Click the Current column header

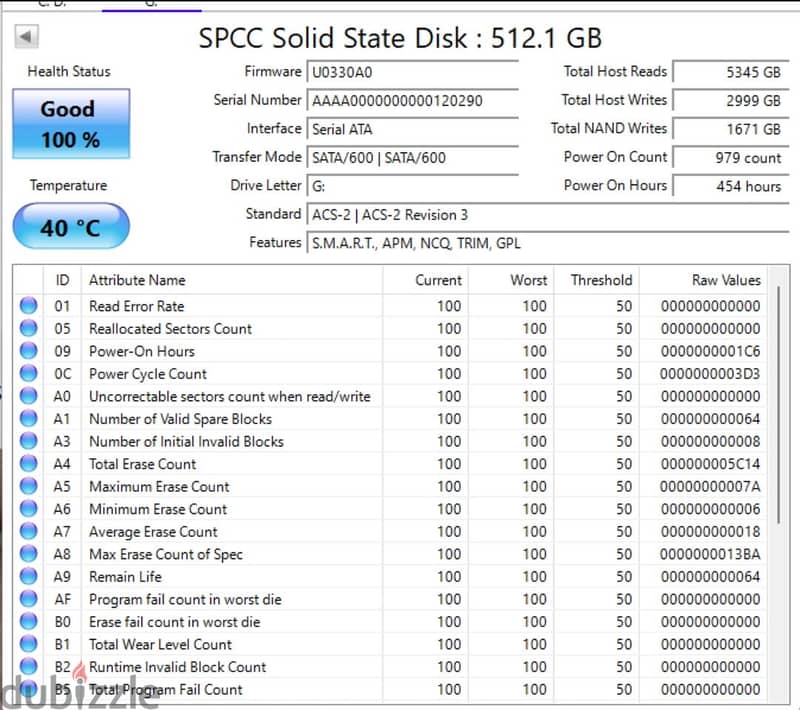(x=425, y=280)
